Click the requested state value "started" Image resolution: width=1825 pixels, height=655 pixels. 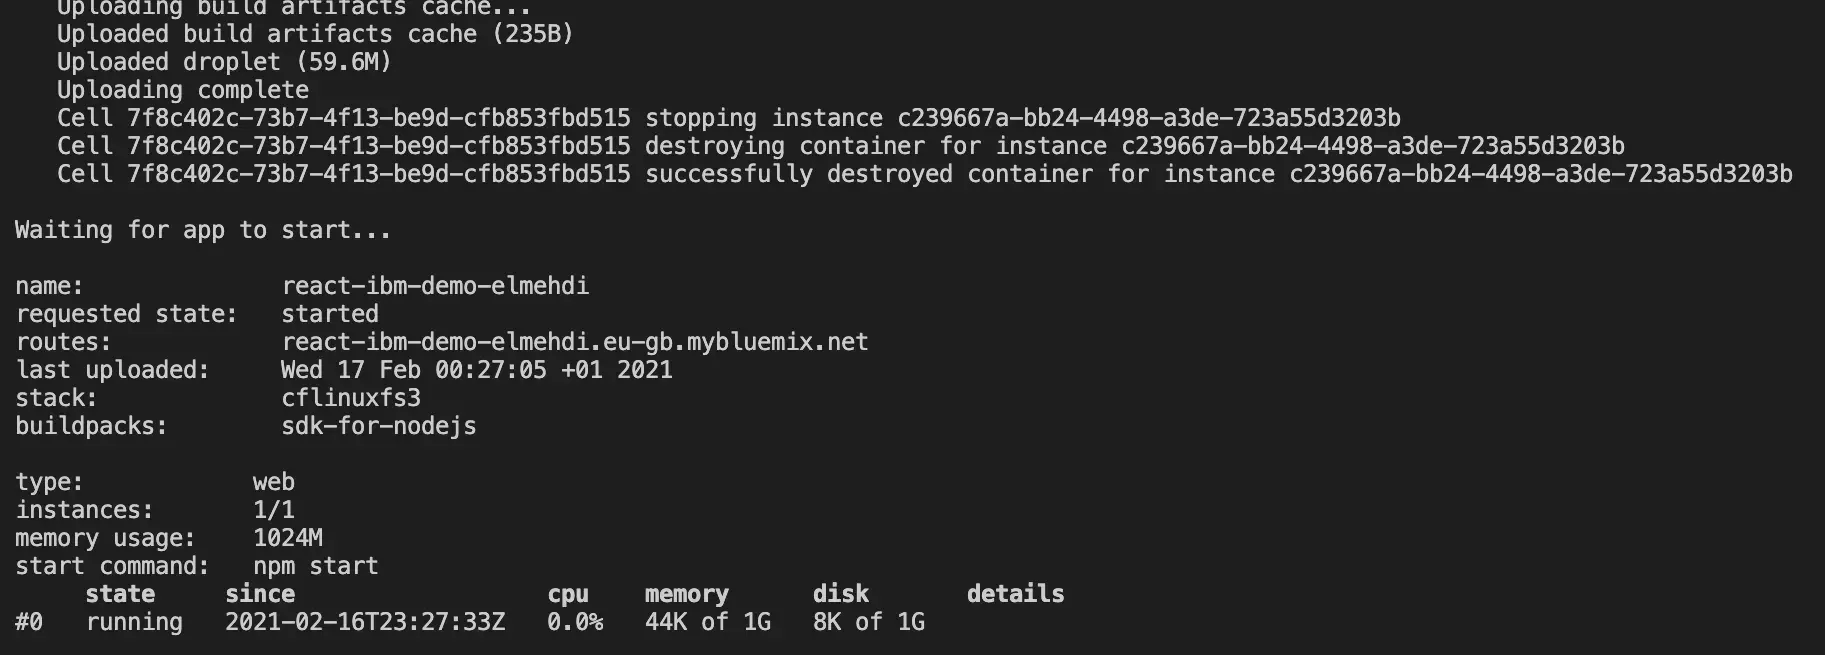(330, 314)
